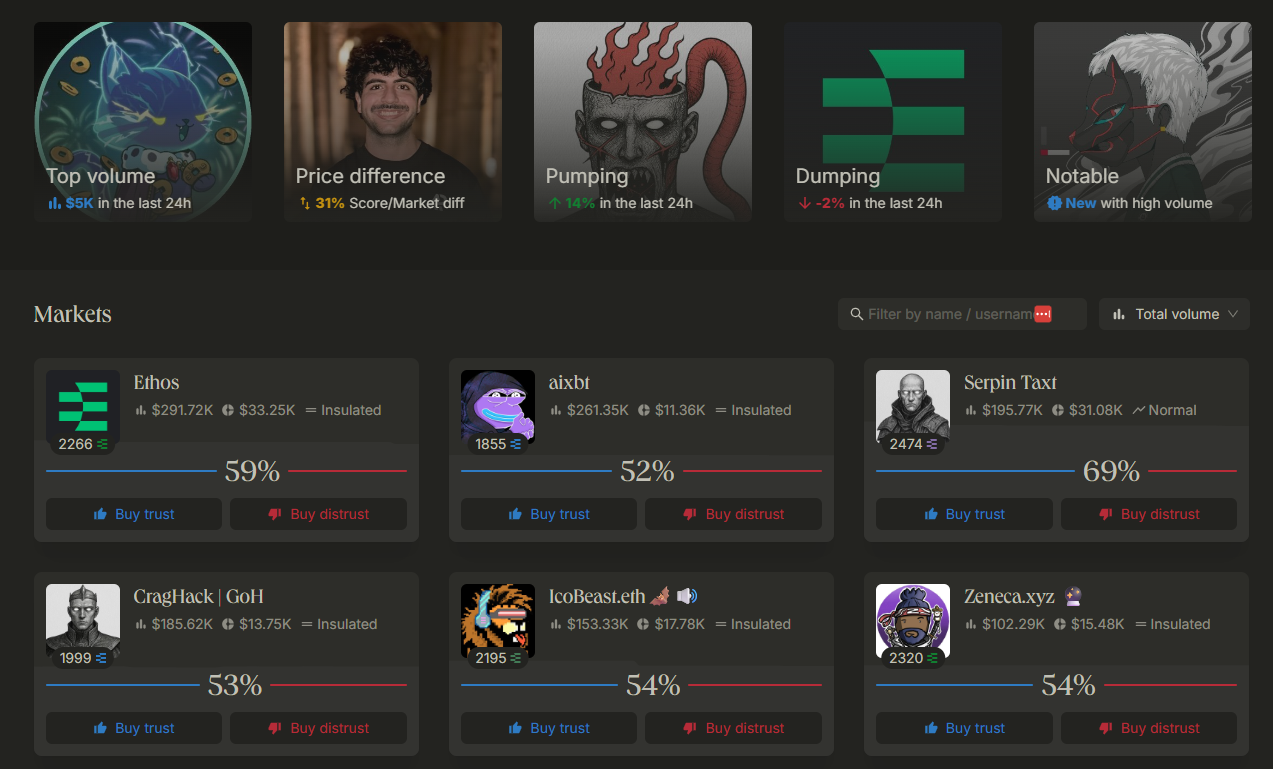Select the Pumping featured card
The height and width of the screenshot is (769, 1273).
643,122
